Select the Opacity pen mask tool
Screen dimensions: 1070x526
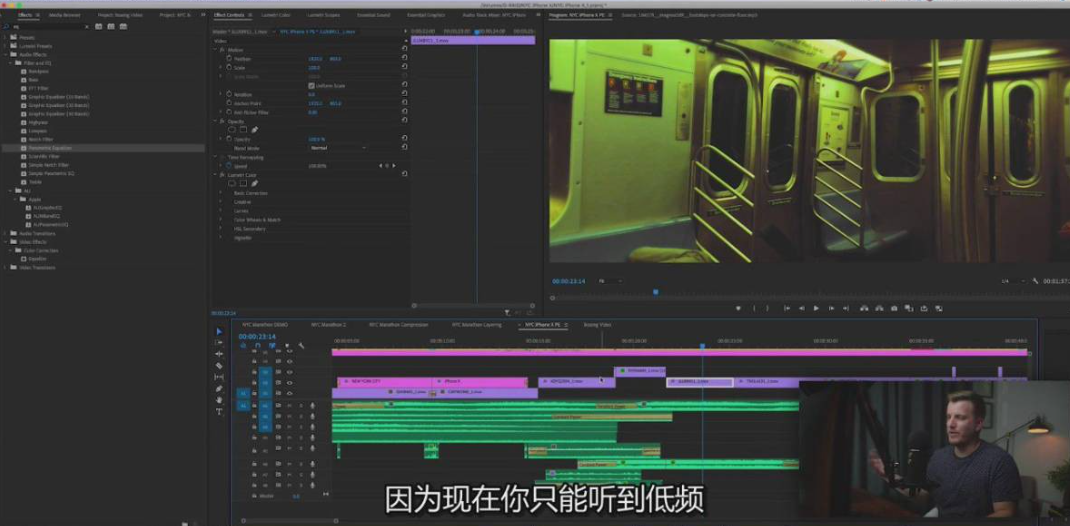point(254,130)
